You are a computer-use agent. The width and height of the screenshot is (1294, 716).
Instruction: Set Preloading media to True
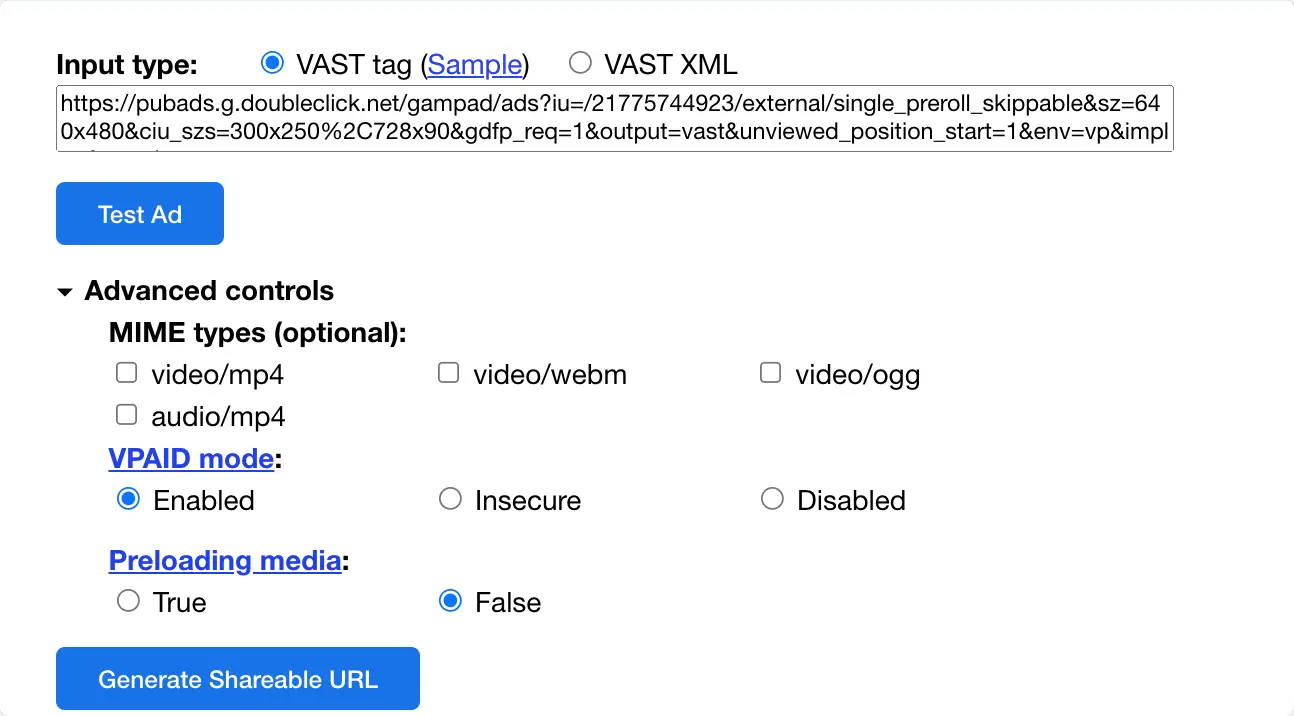128,601
